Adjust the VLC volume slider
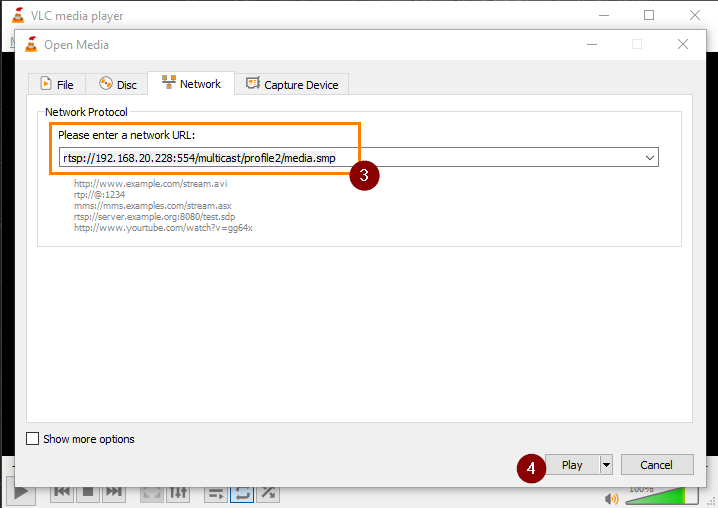The image size is (718, 508). point(662,496)
